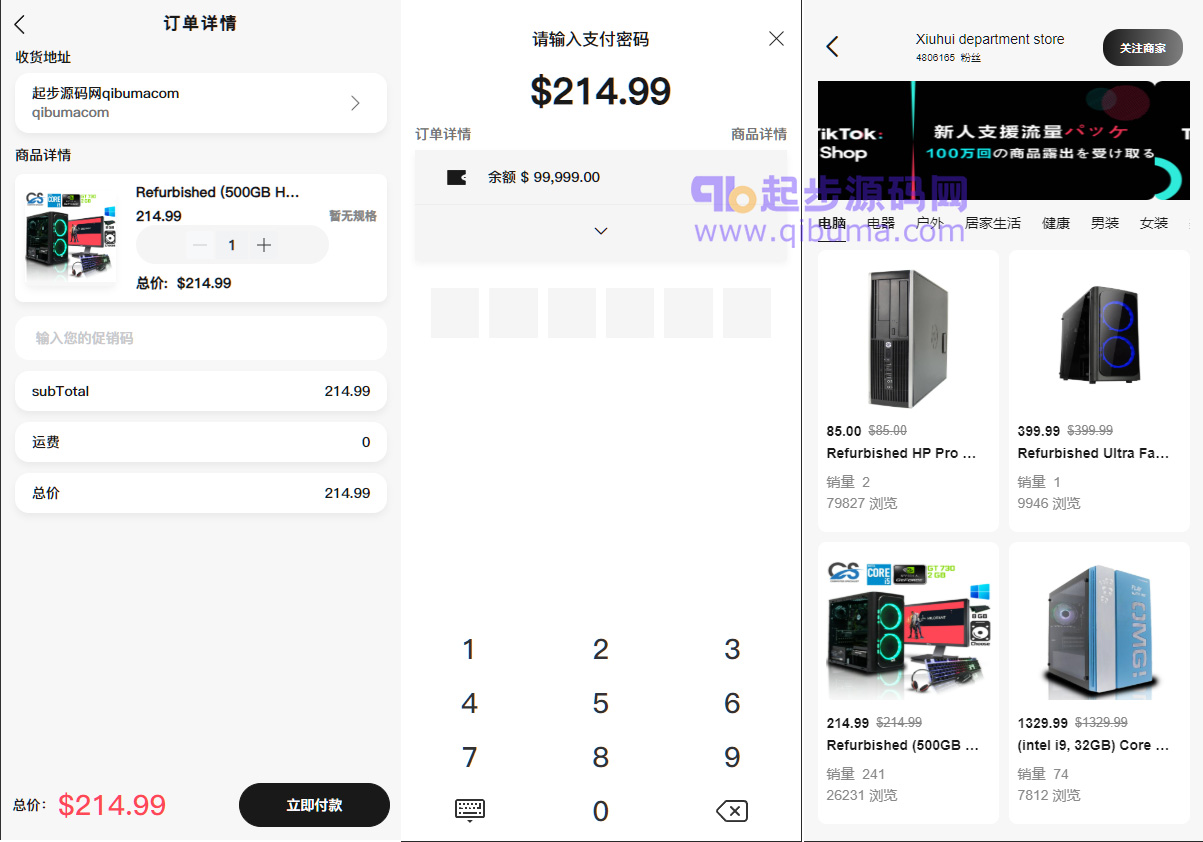1203x842 pixels.
Task: Increase quantity with the plus button
Action: 264,245
